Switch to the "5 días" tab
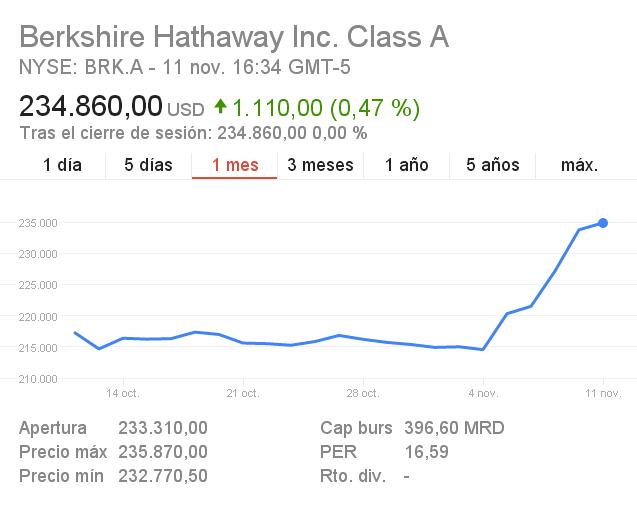 pos(148,165)
